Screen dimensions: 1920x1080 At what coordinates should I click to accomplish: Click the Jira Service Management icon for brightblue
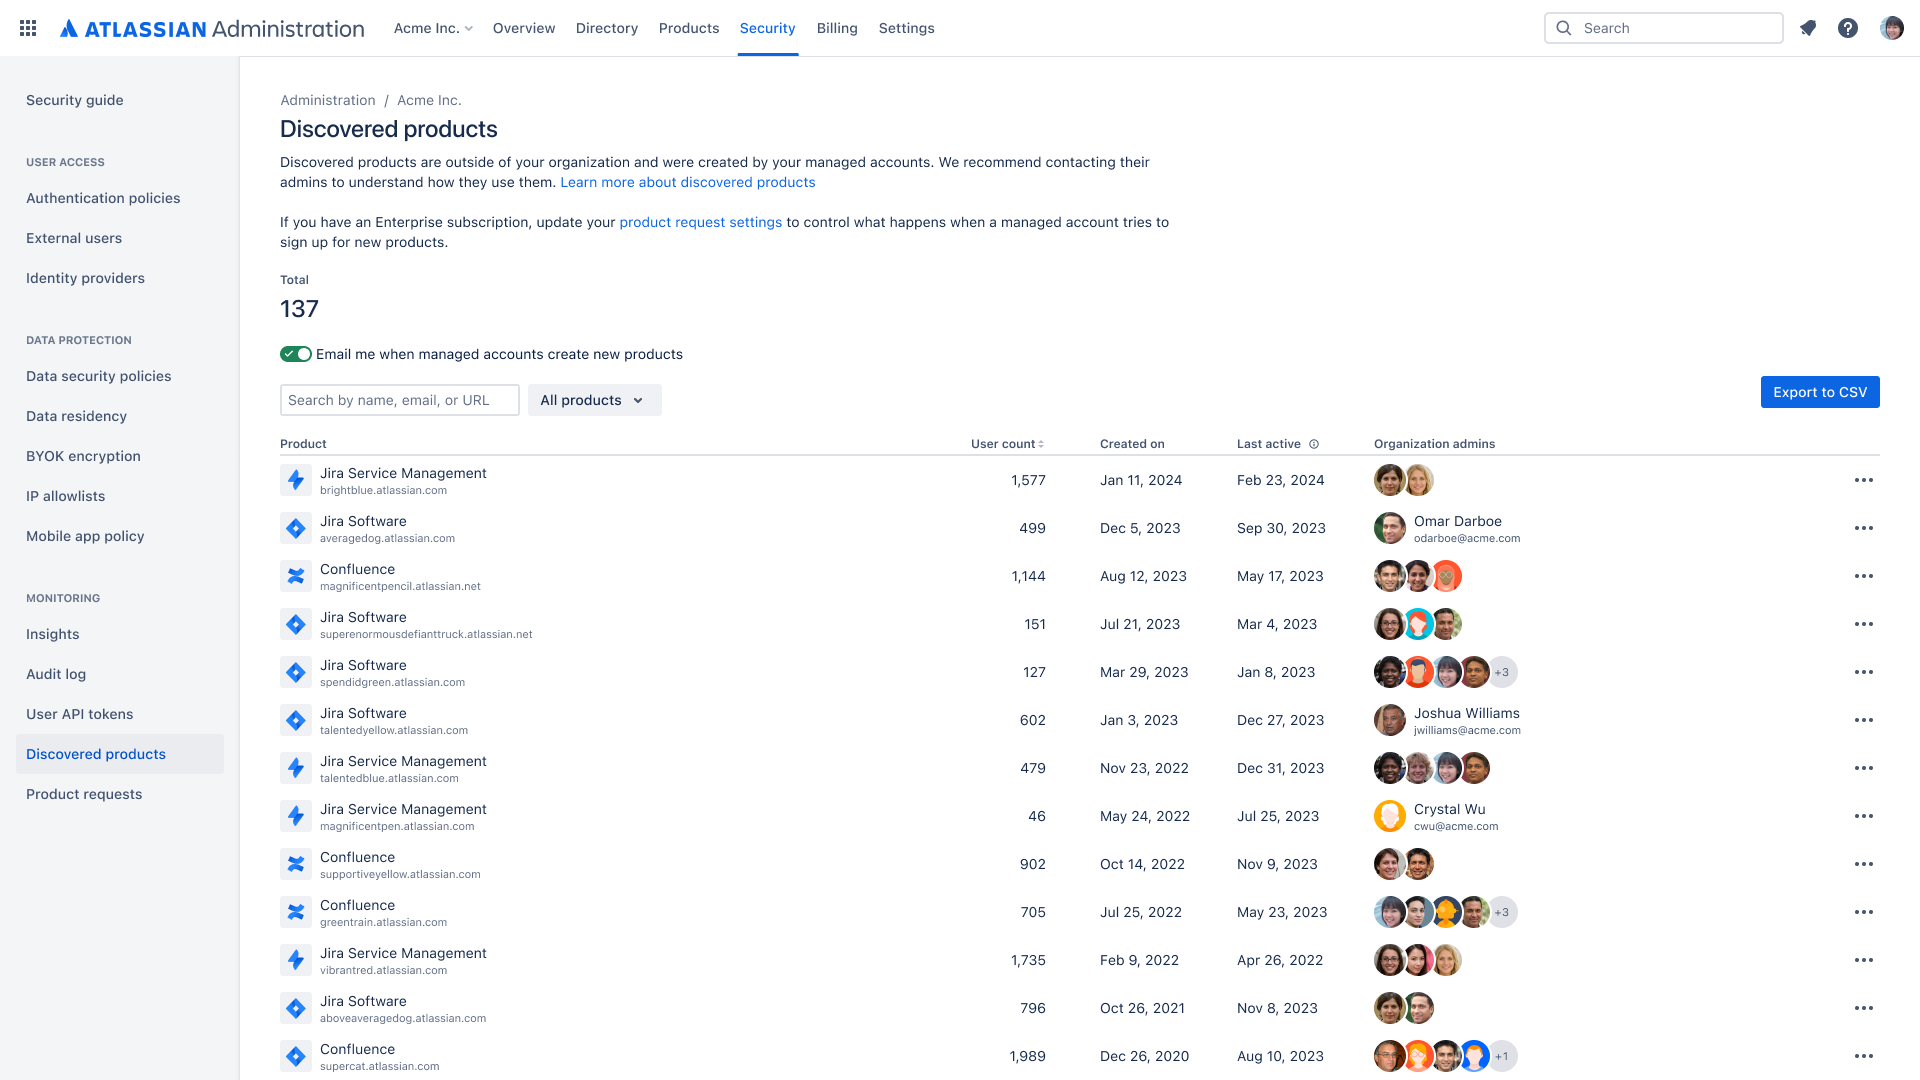(295, 480)
